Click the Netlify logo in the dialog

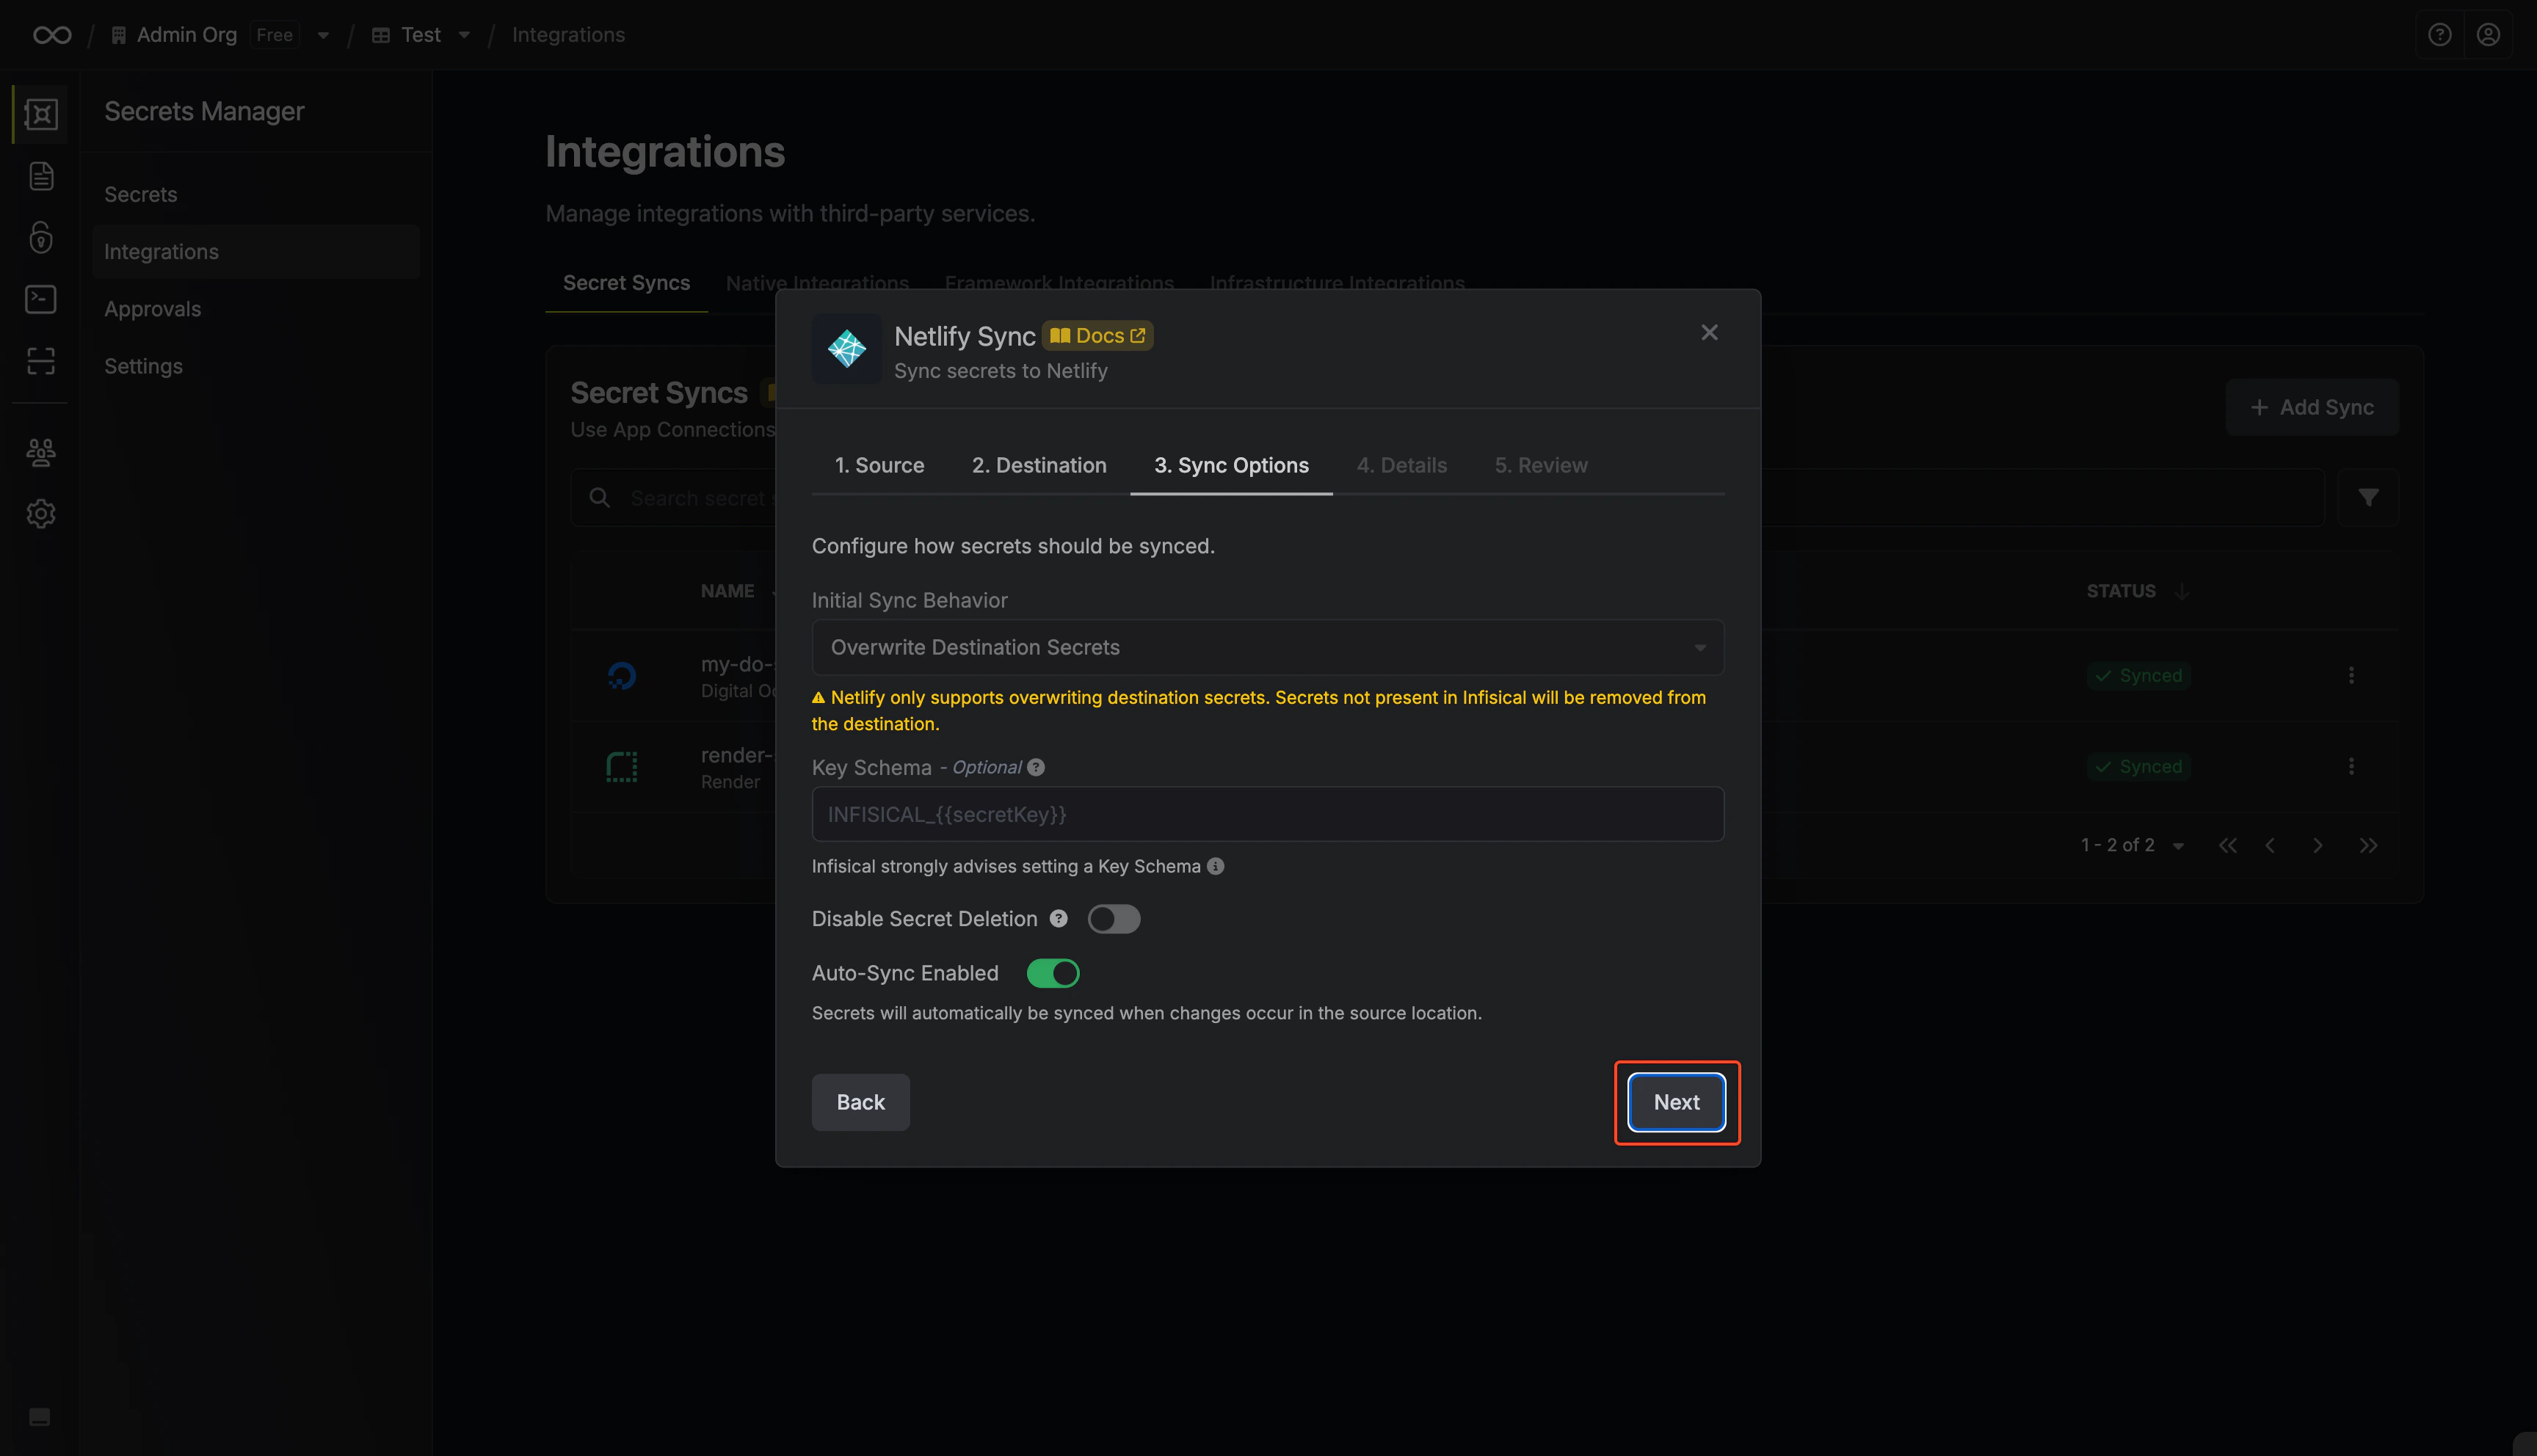click(x=847, y=349)
